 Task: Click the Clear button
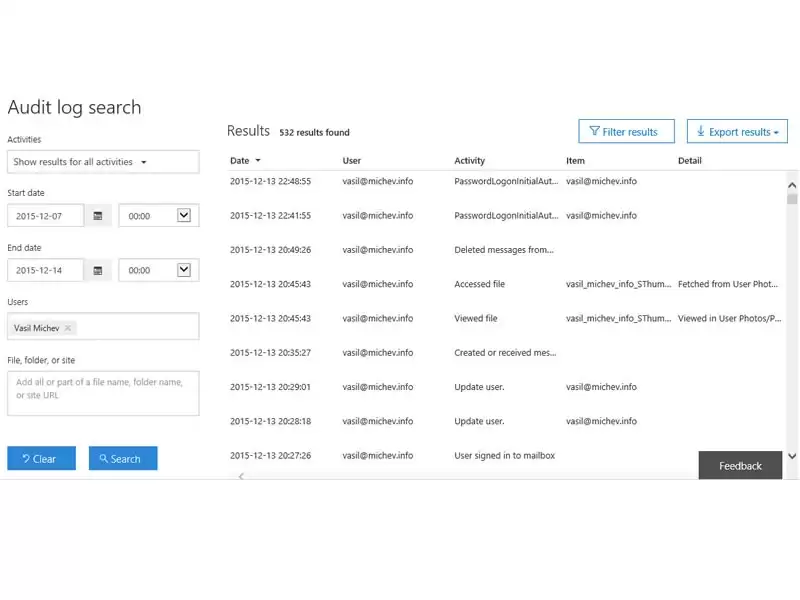click(x=41, y=458)
